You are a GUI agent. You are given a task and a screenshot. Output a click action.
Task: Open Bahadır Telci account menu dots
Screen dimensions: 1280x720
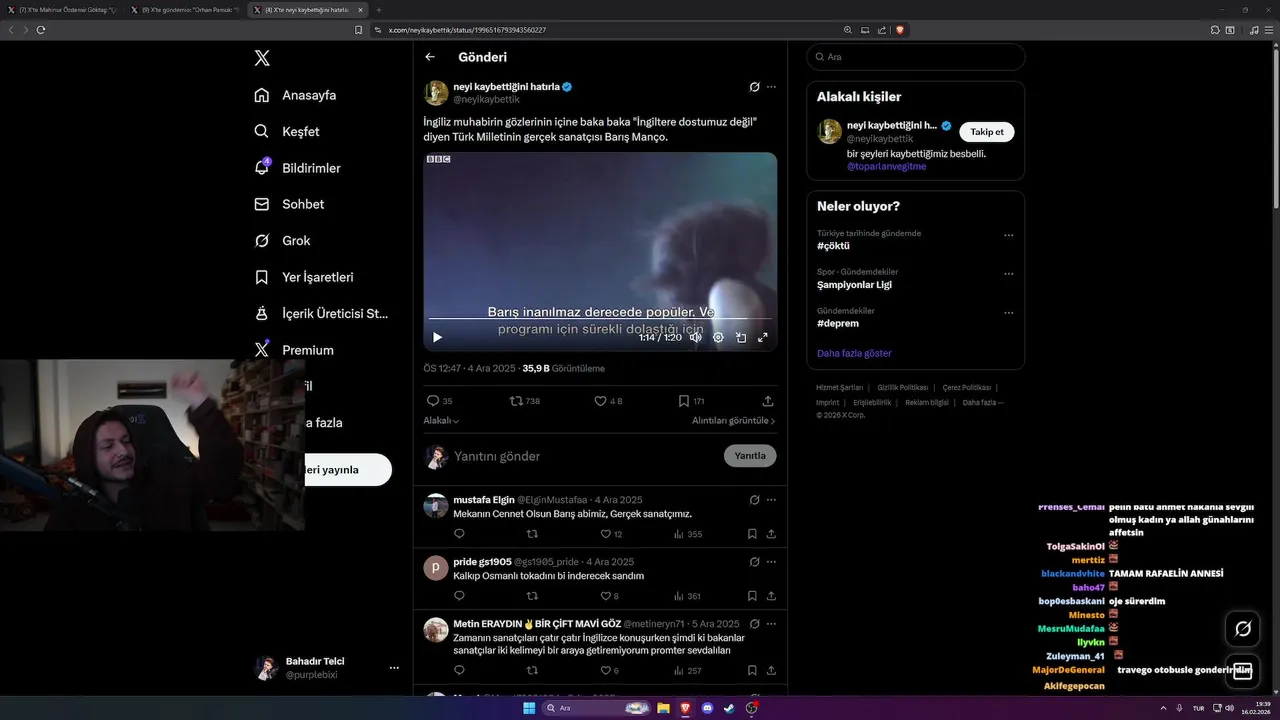(x=394, y=668)
